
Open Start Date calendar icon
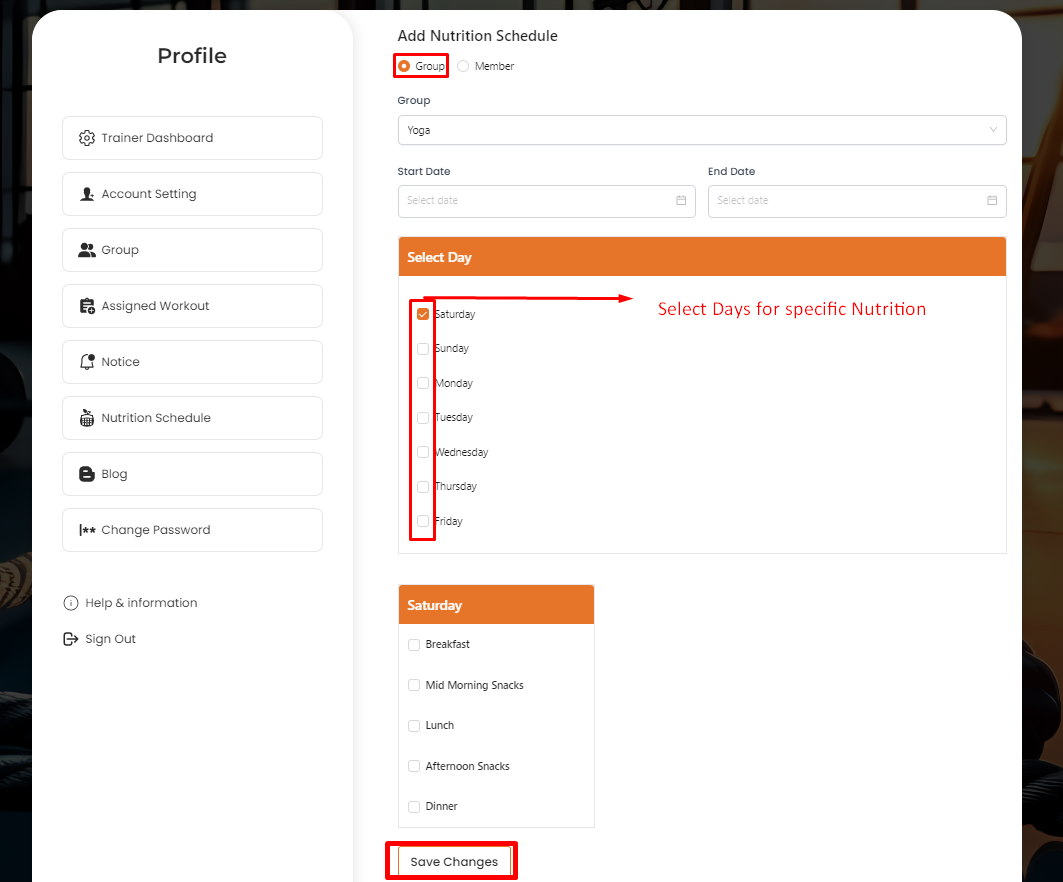coord(681,200)
